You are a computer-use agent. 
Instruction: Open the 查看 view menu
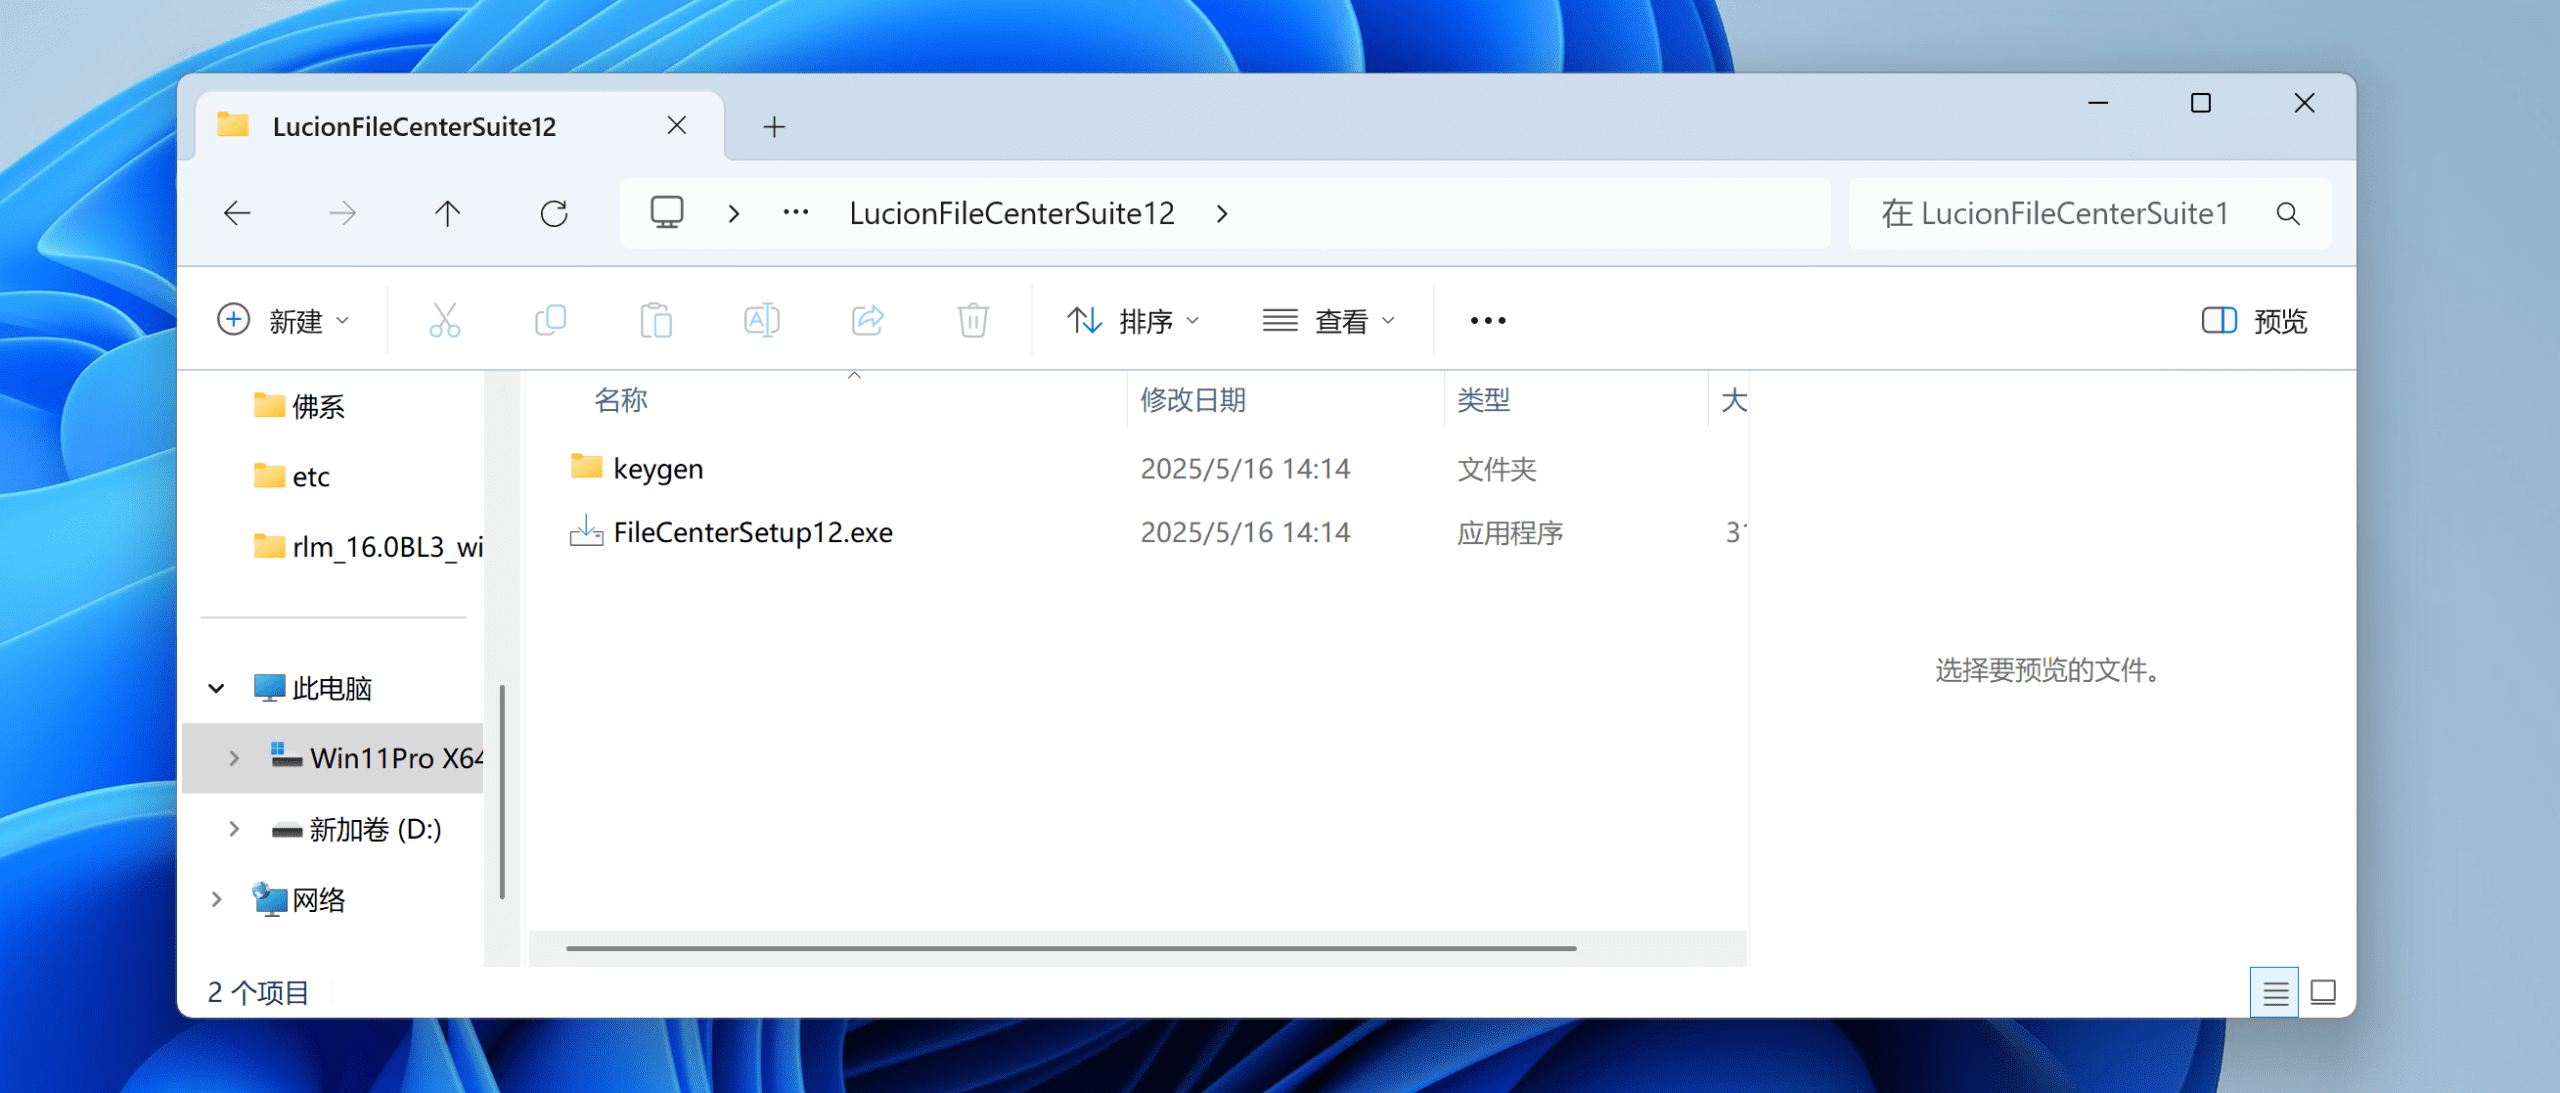pos(1329,321)
